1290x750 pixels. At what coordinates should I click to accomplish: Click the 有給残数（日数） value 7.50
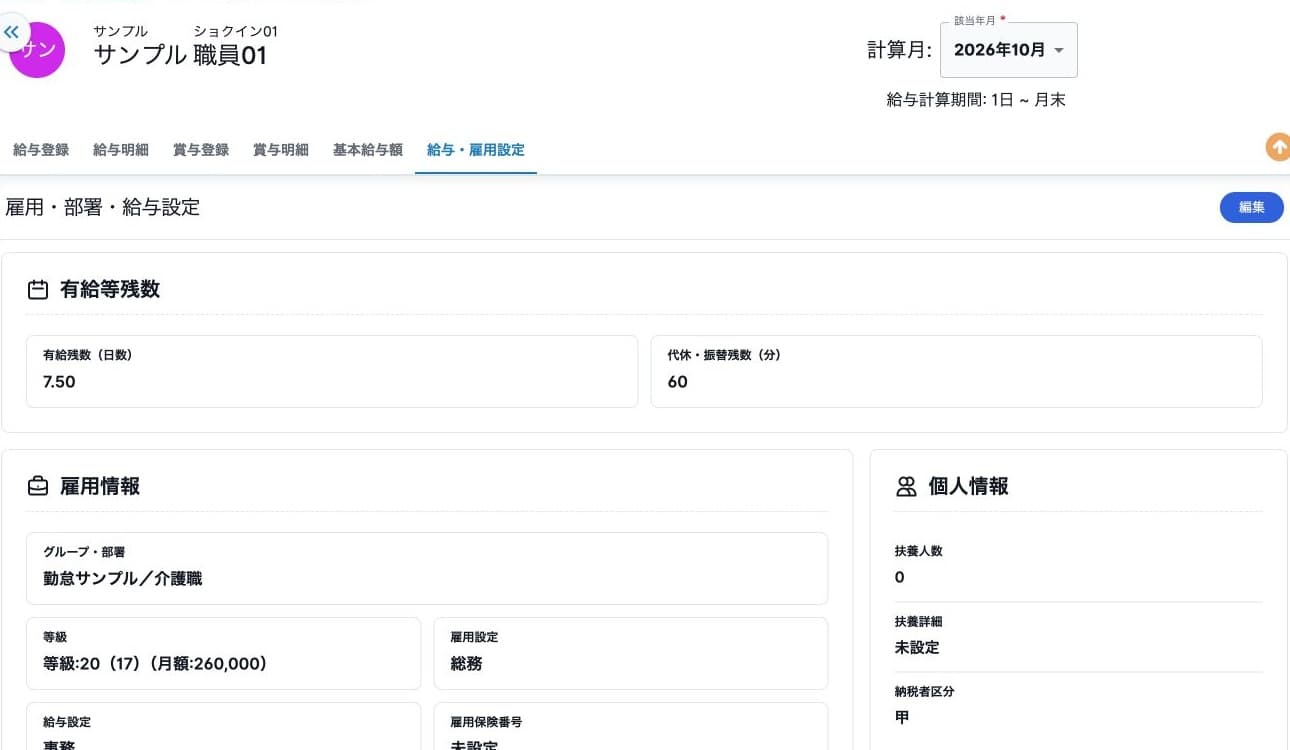point(59,382)
